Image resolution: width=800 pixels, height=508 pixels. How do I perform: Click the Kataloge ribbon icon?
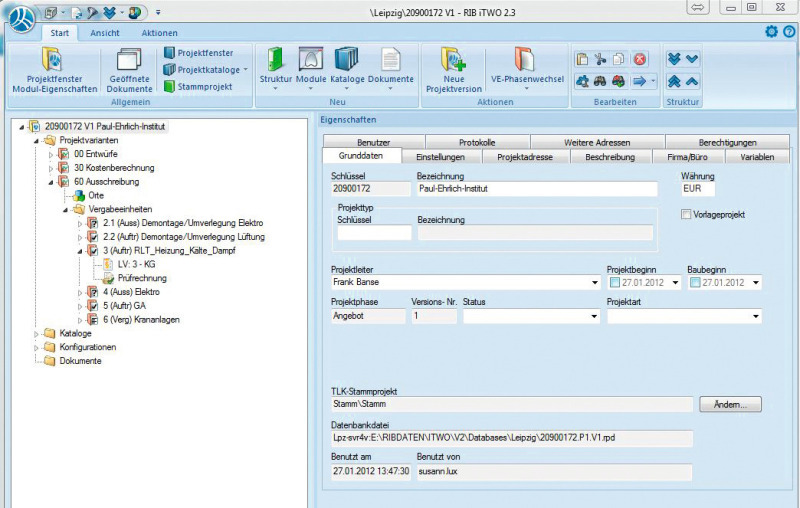pyautogui.click(x=346, y=60)
